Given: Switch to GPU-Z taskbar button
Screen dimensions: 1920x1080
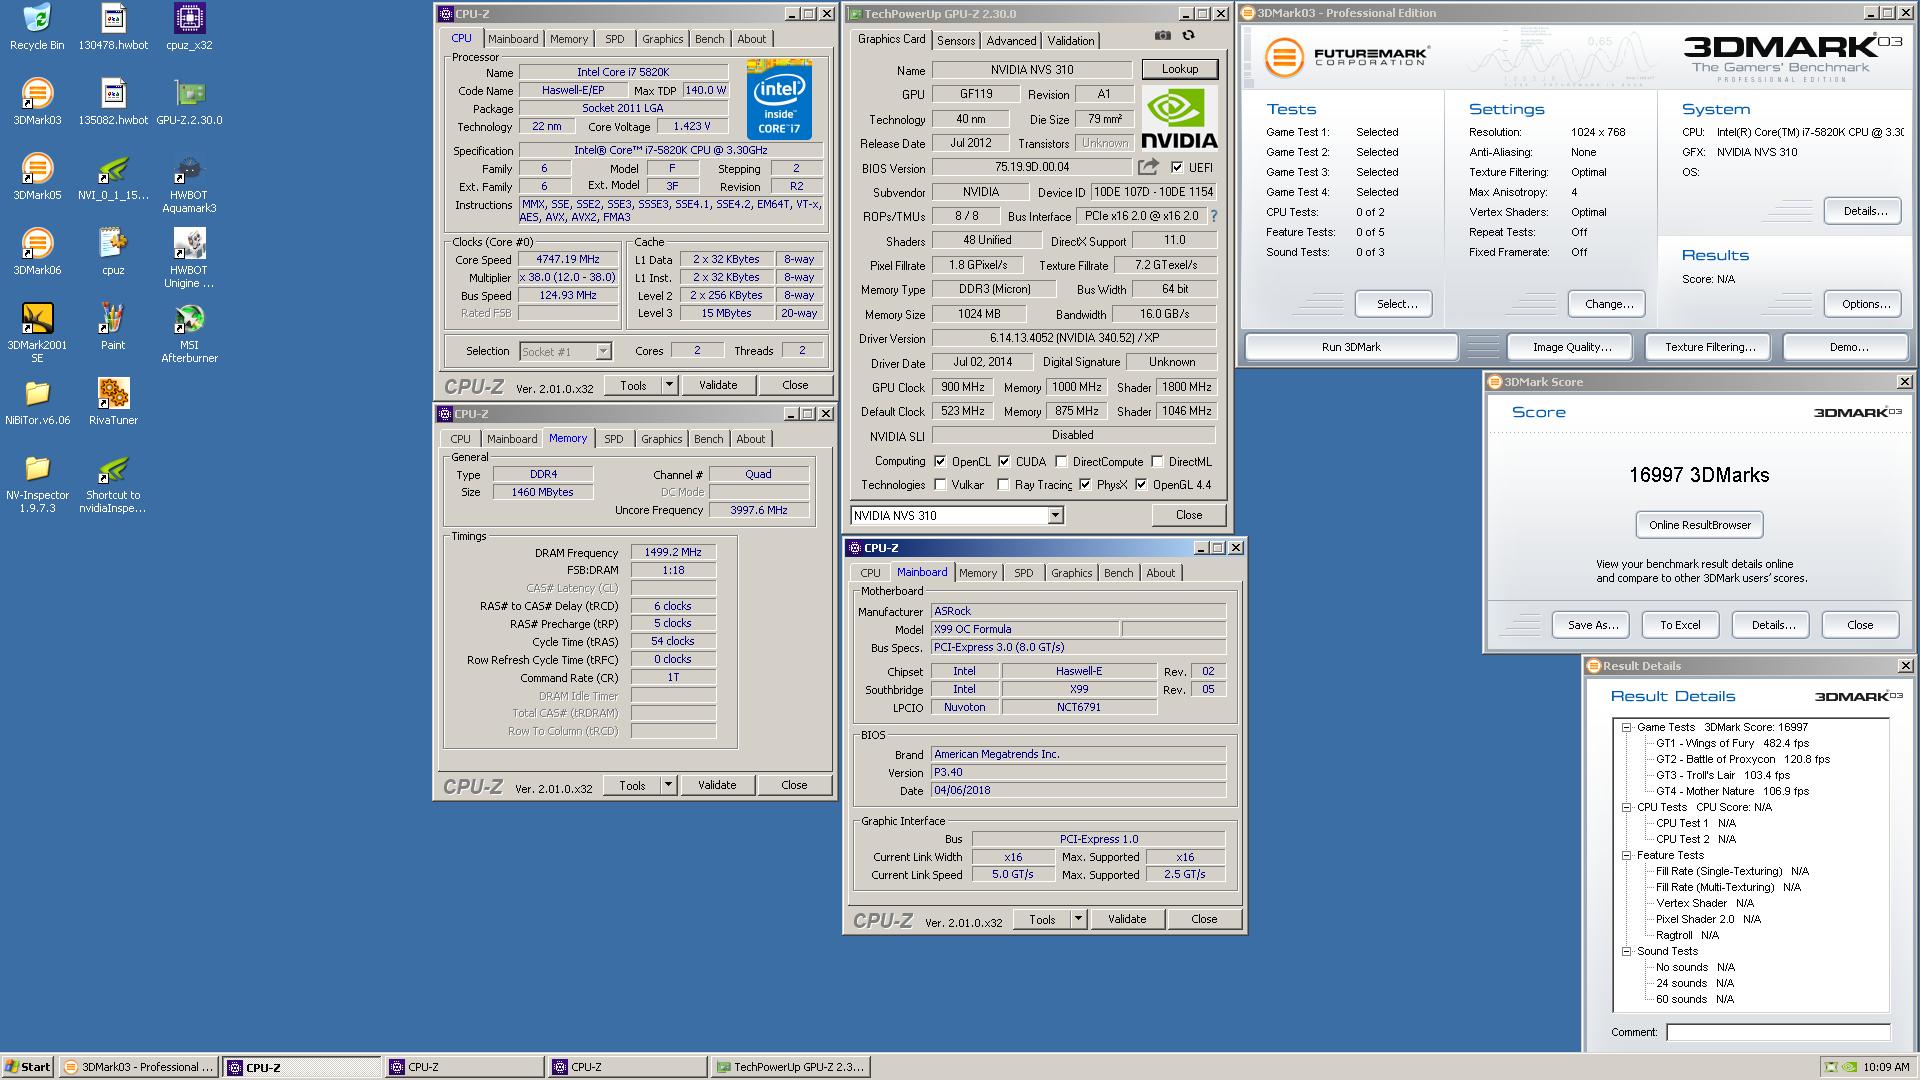Looking at the screenshot, I should coord(790,1067).
